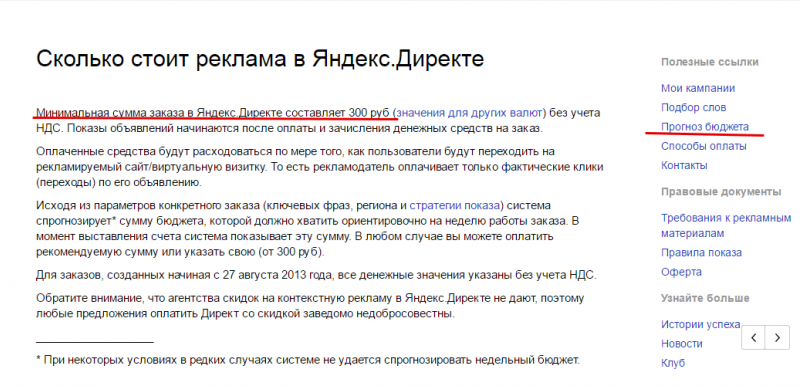This screenshot has width=800, height=386.
Task: Click the footnote about недельный бюджет
Action: tap(308, 359)
